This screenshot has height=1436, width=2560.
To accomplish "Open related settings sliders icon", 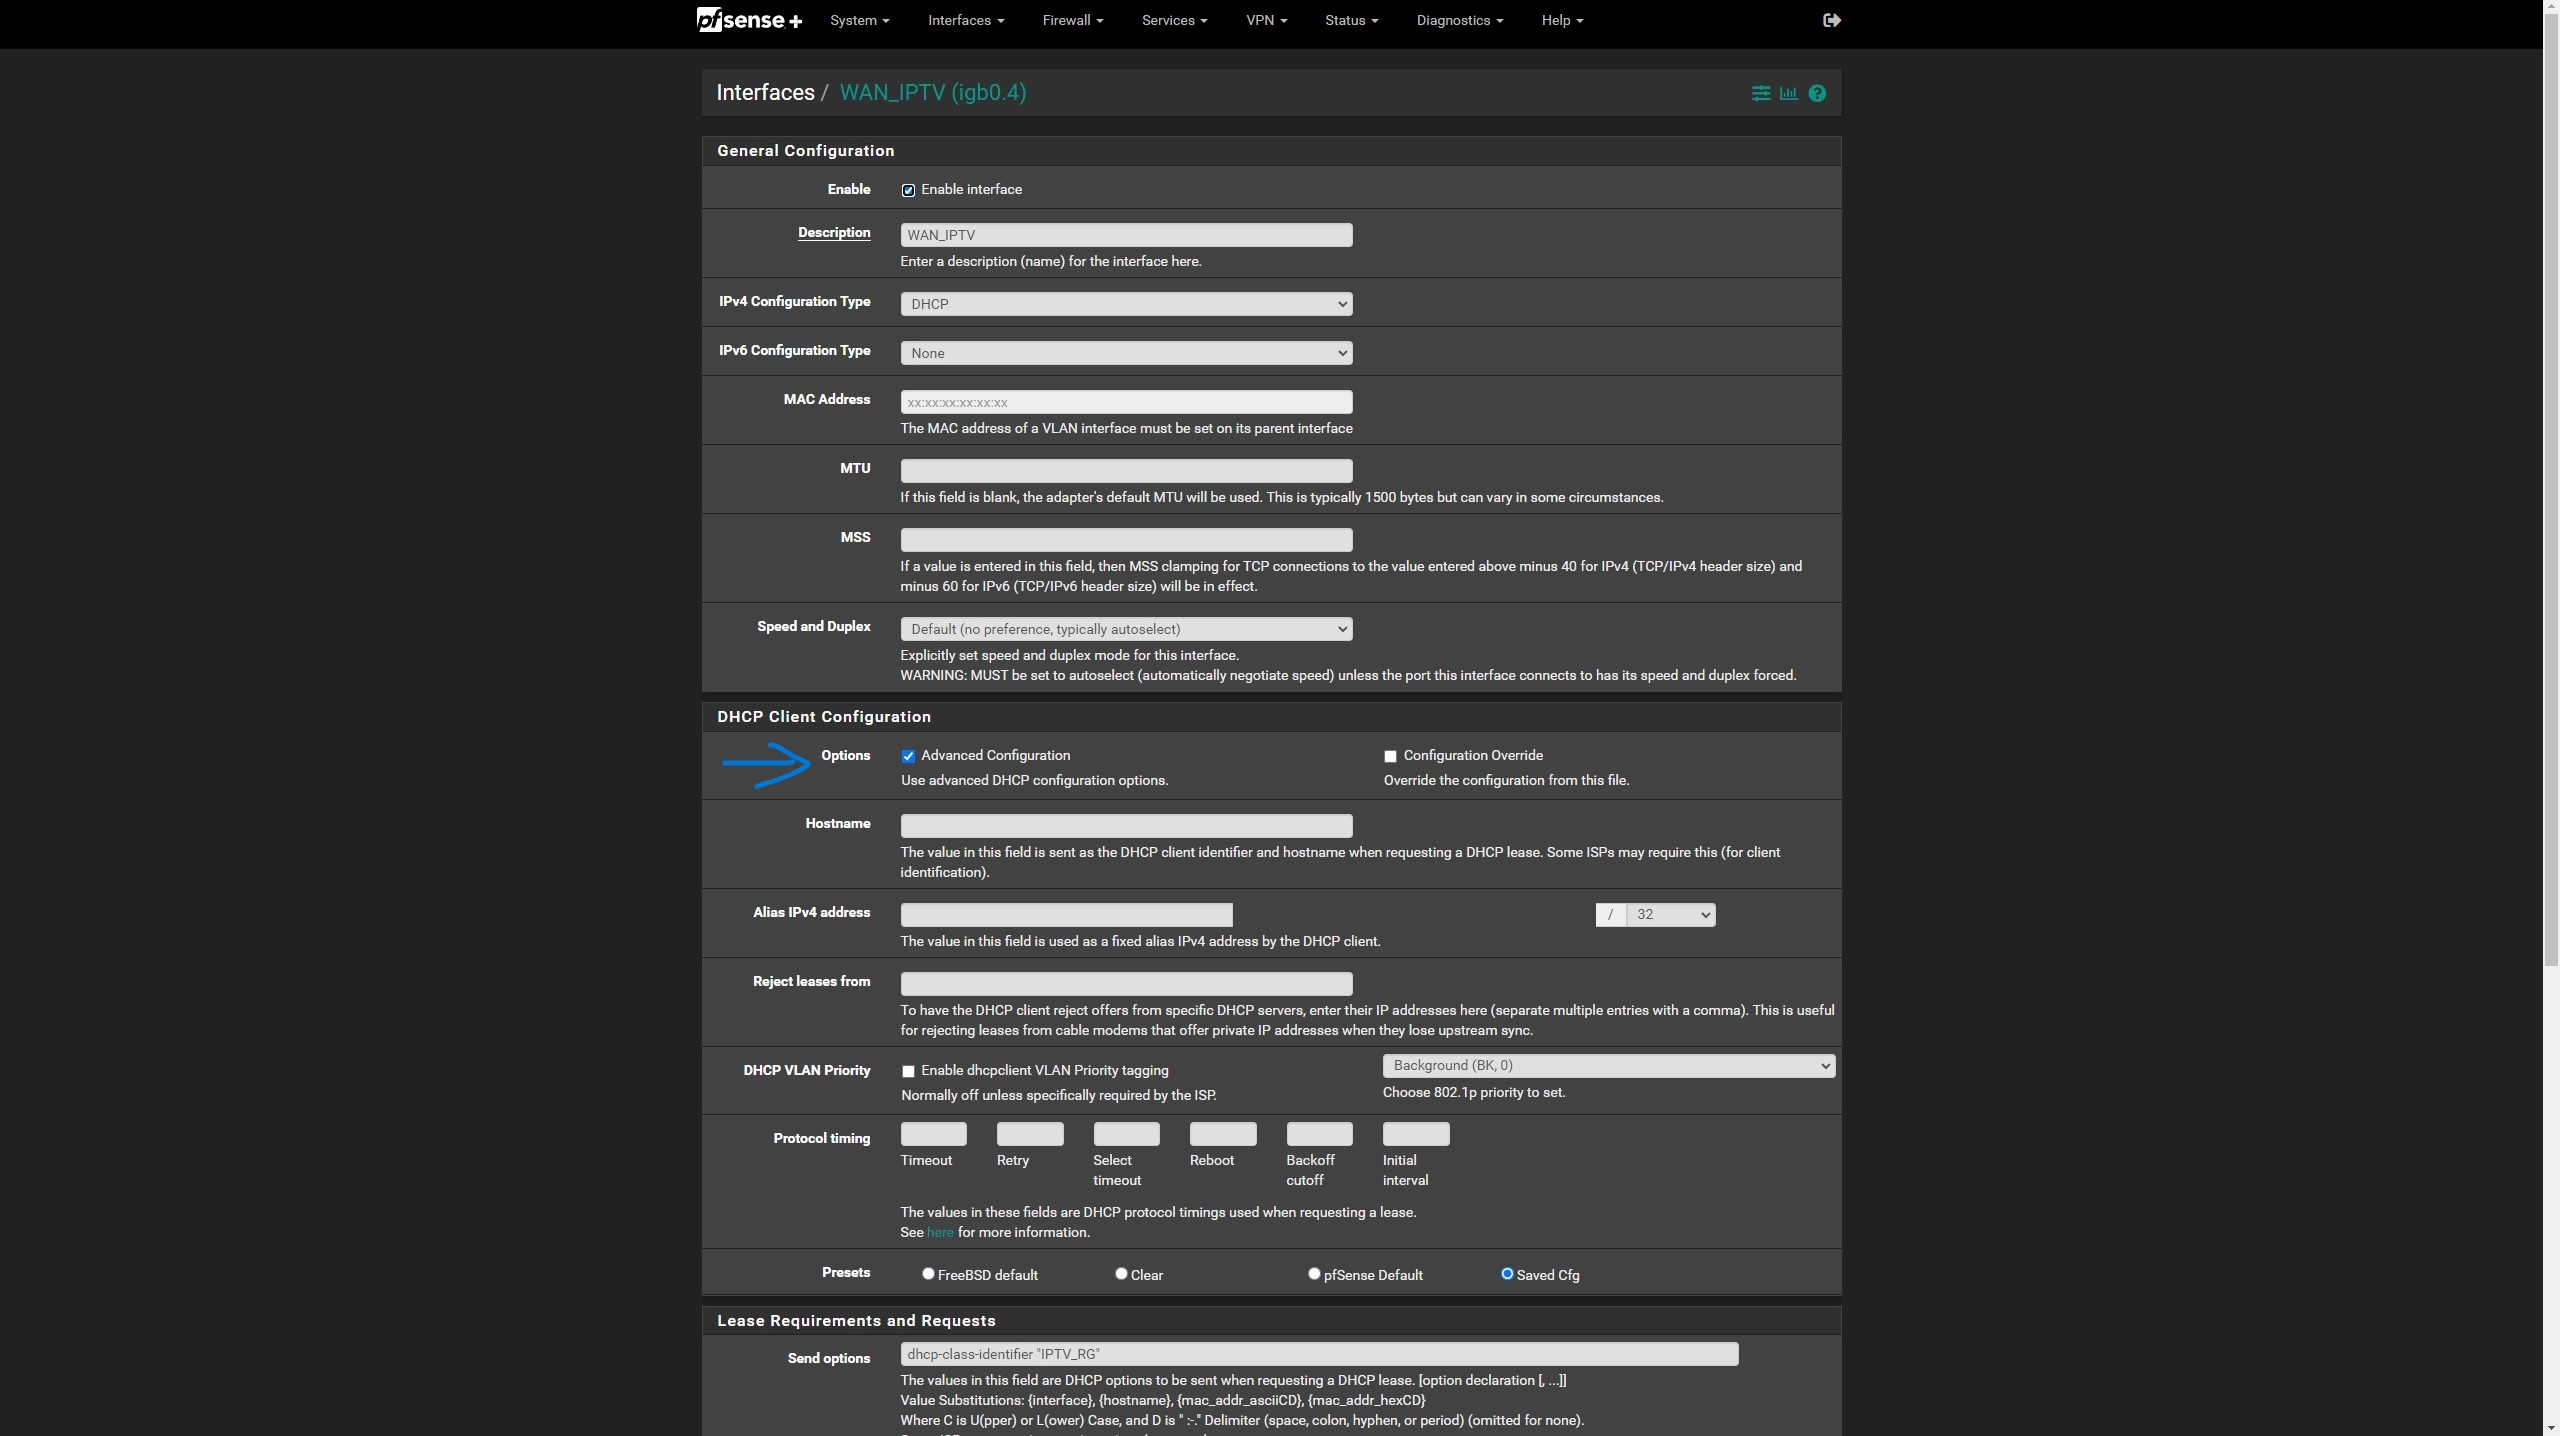I will (1760, 93).
